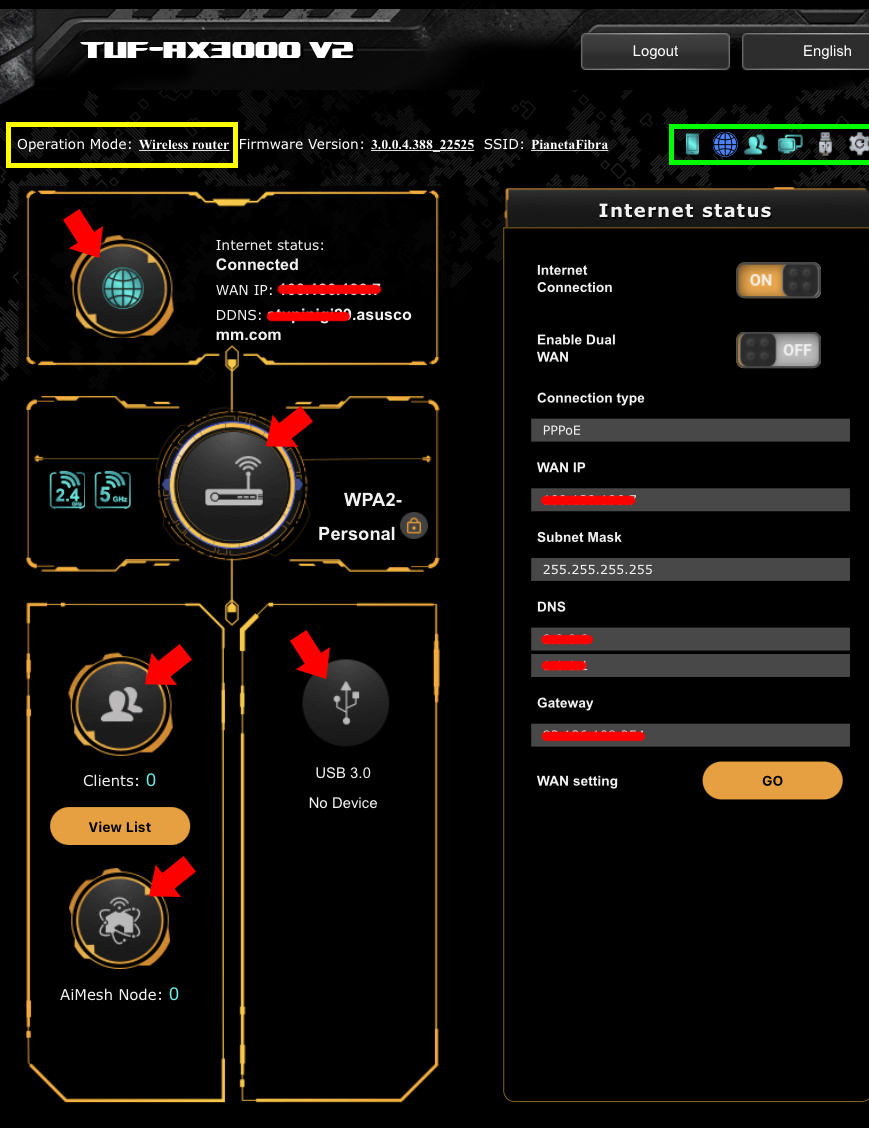Select the Internet globe icon in network map

[123, 288]
